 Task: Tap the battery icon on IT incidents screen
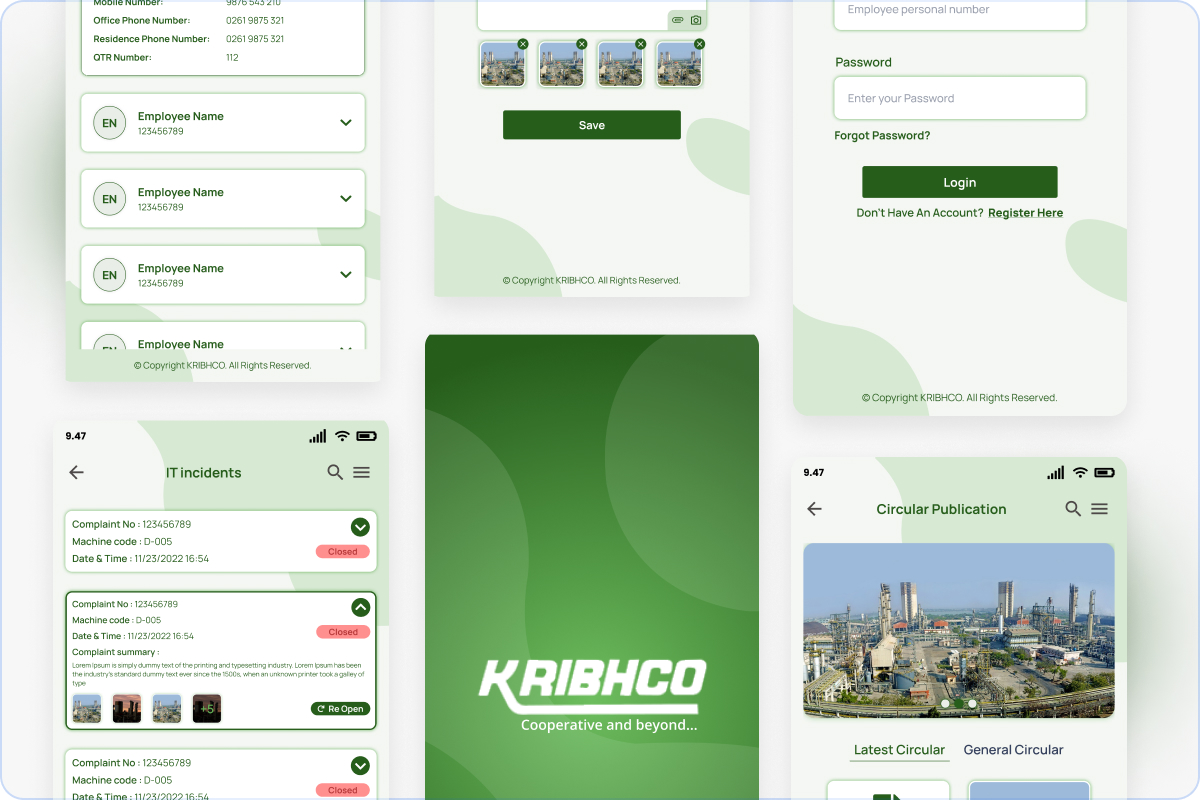pos(367,436)
